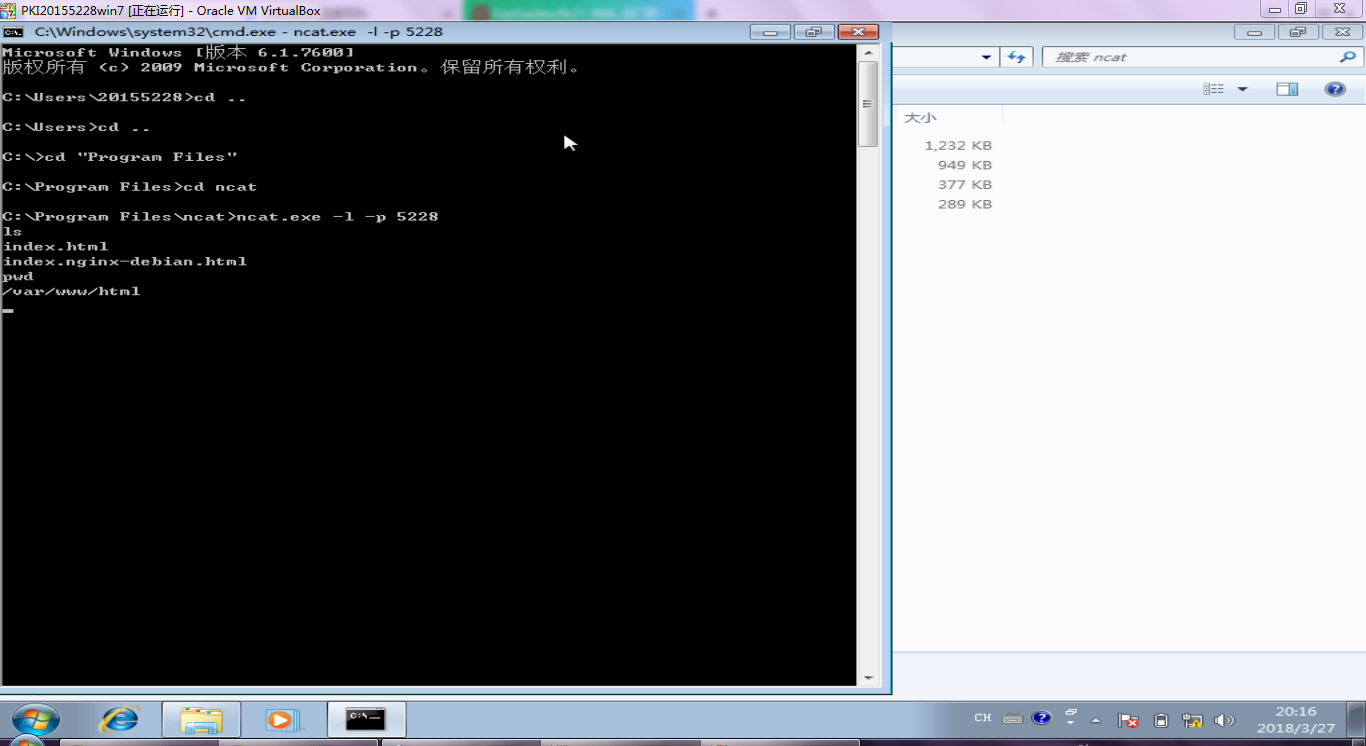
Task: Restore down the Explorer ncat window
Action: (1297, 32)
